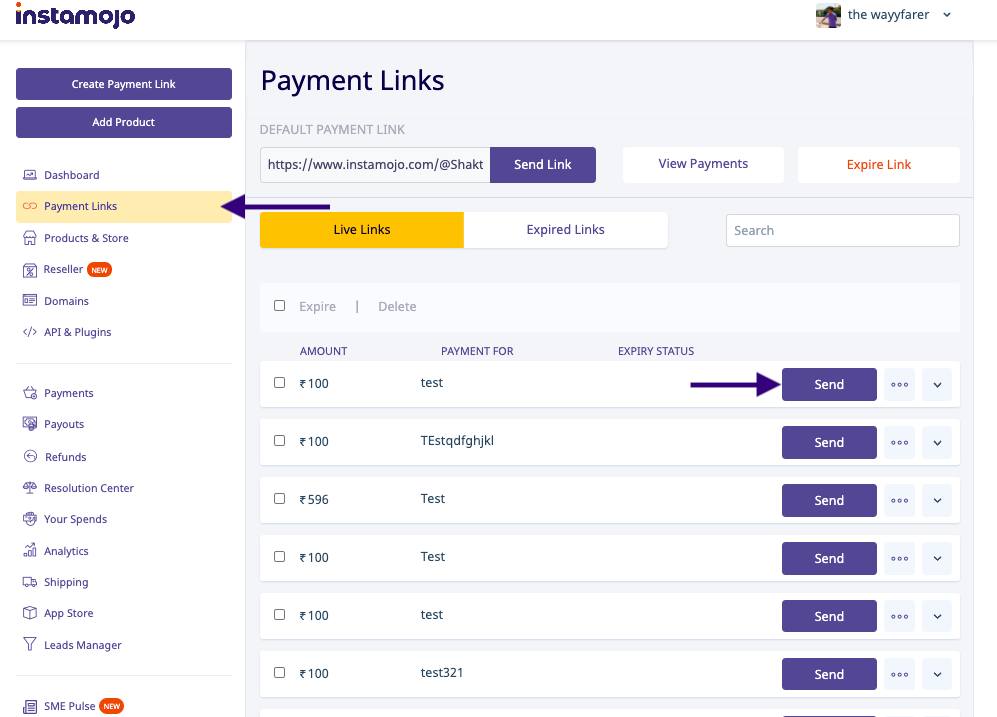Click the wayyfarer profile avatar
997x717 pixels.
[x=829, y=15]
